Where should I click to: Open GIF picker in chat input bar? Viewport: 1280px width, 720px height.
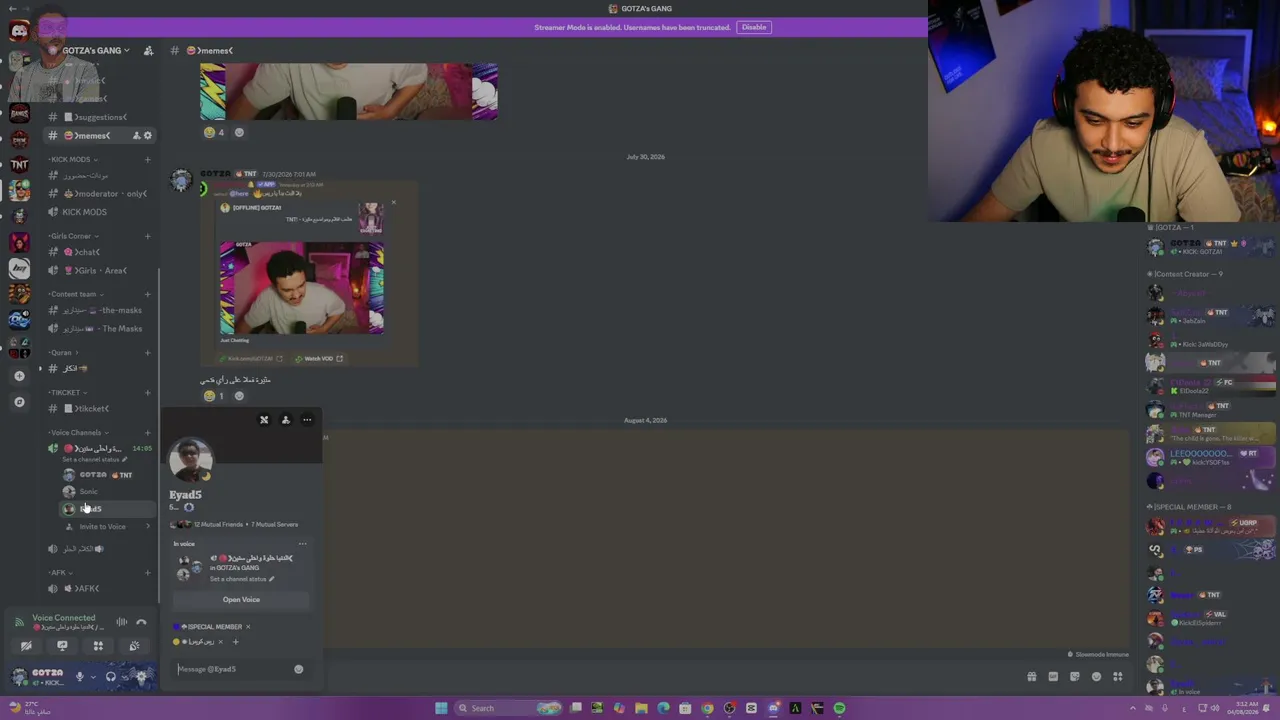[1053, 677]
